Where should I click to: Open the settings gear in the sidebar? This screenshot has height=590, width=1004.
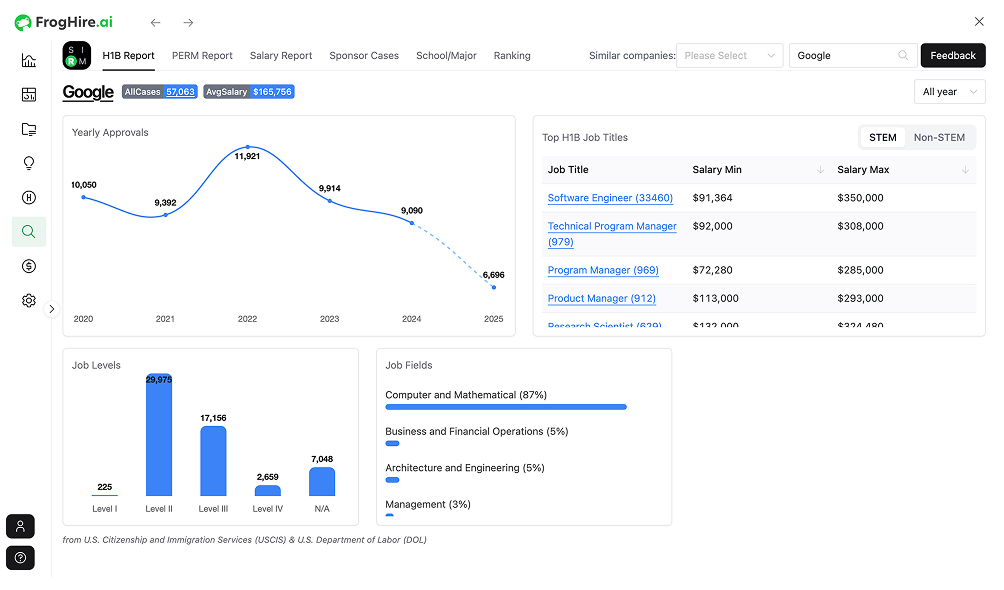(x=29, y=301)
